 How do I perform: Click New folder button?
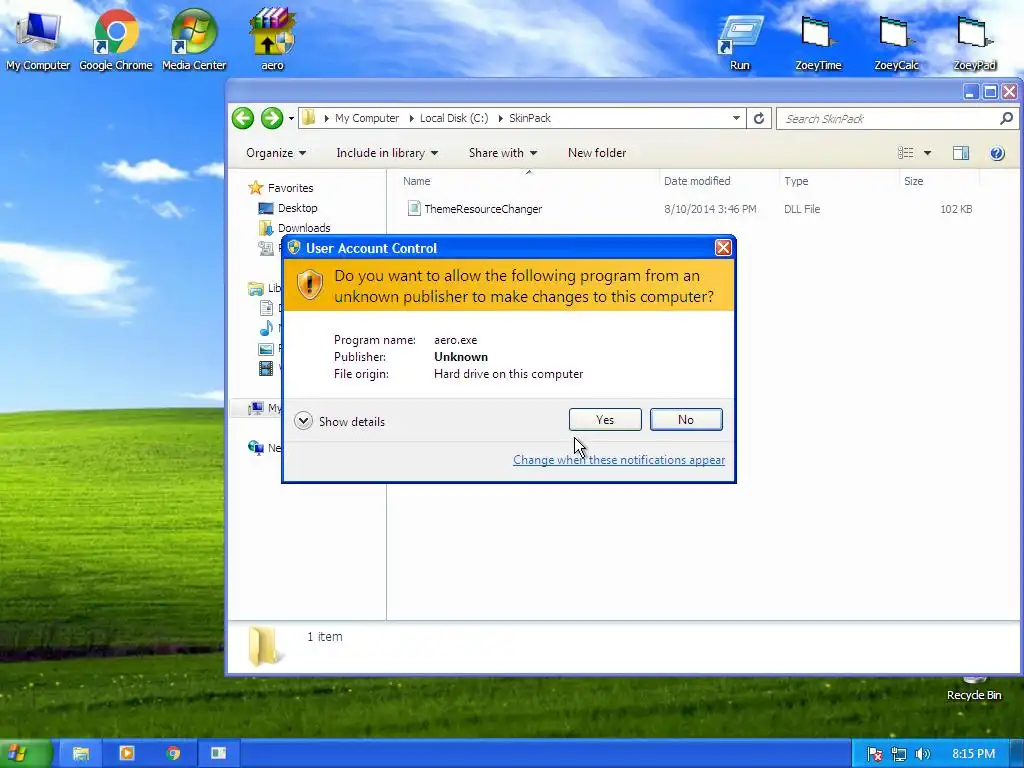click(x=597, y=153)
